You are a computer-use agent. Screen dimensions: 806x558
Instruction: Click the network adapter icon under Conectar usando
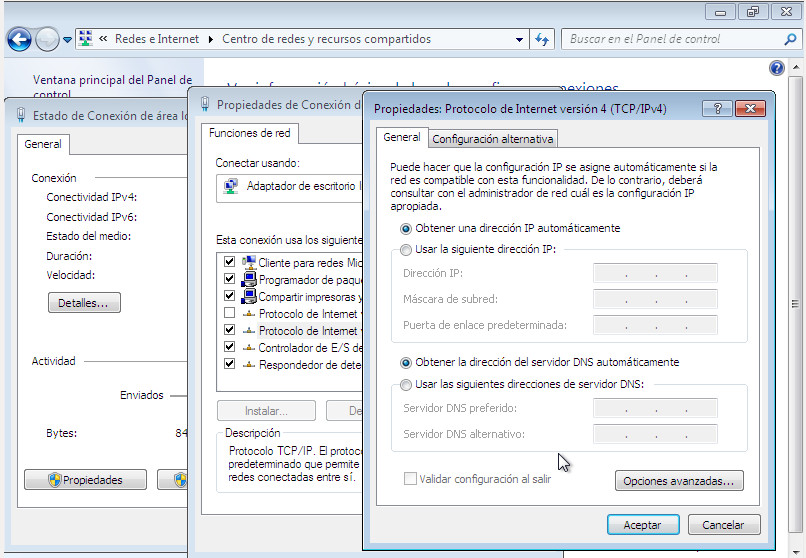coord(230,186)
